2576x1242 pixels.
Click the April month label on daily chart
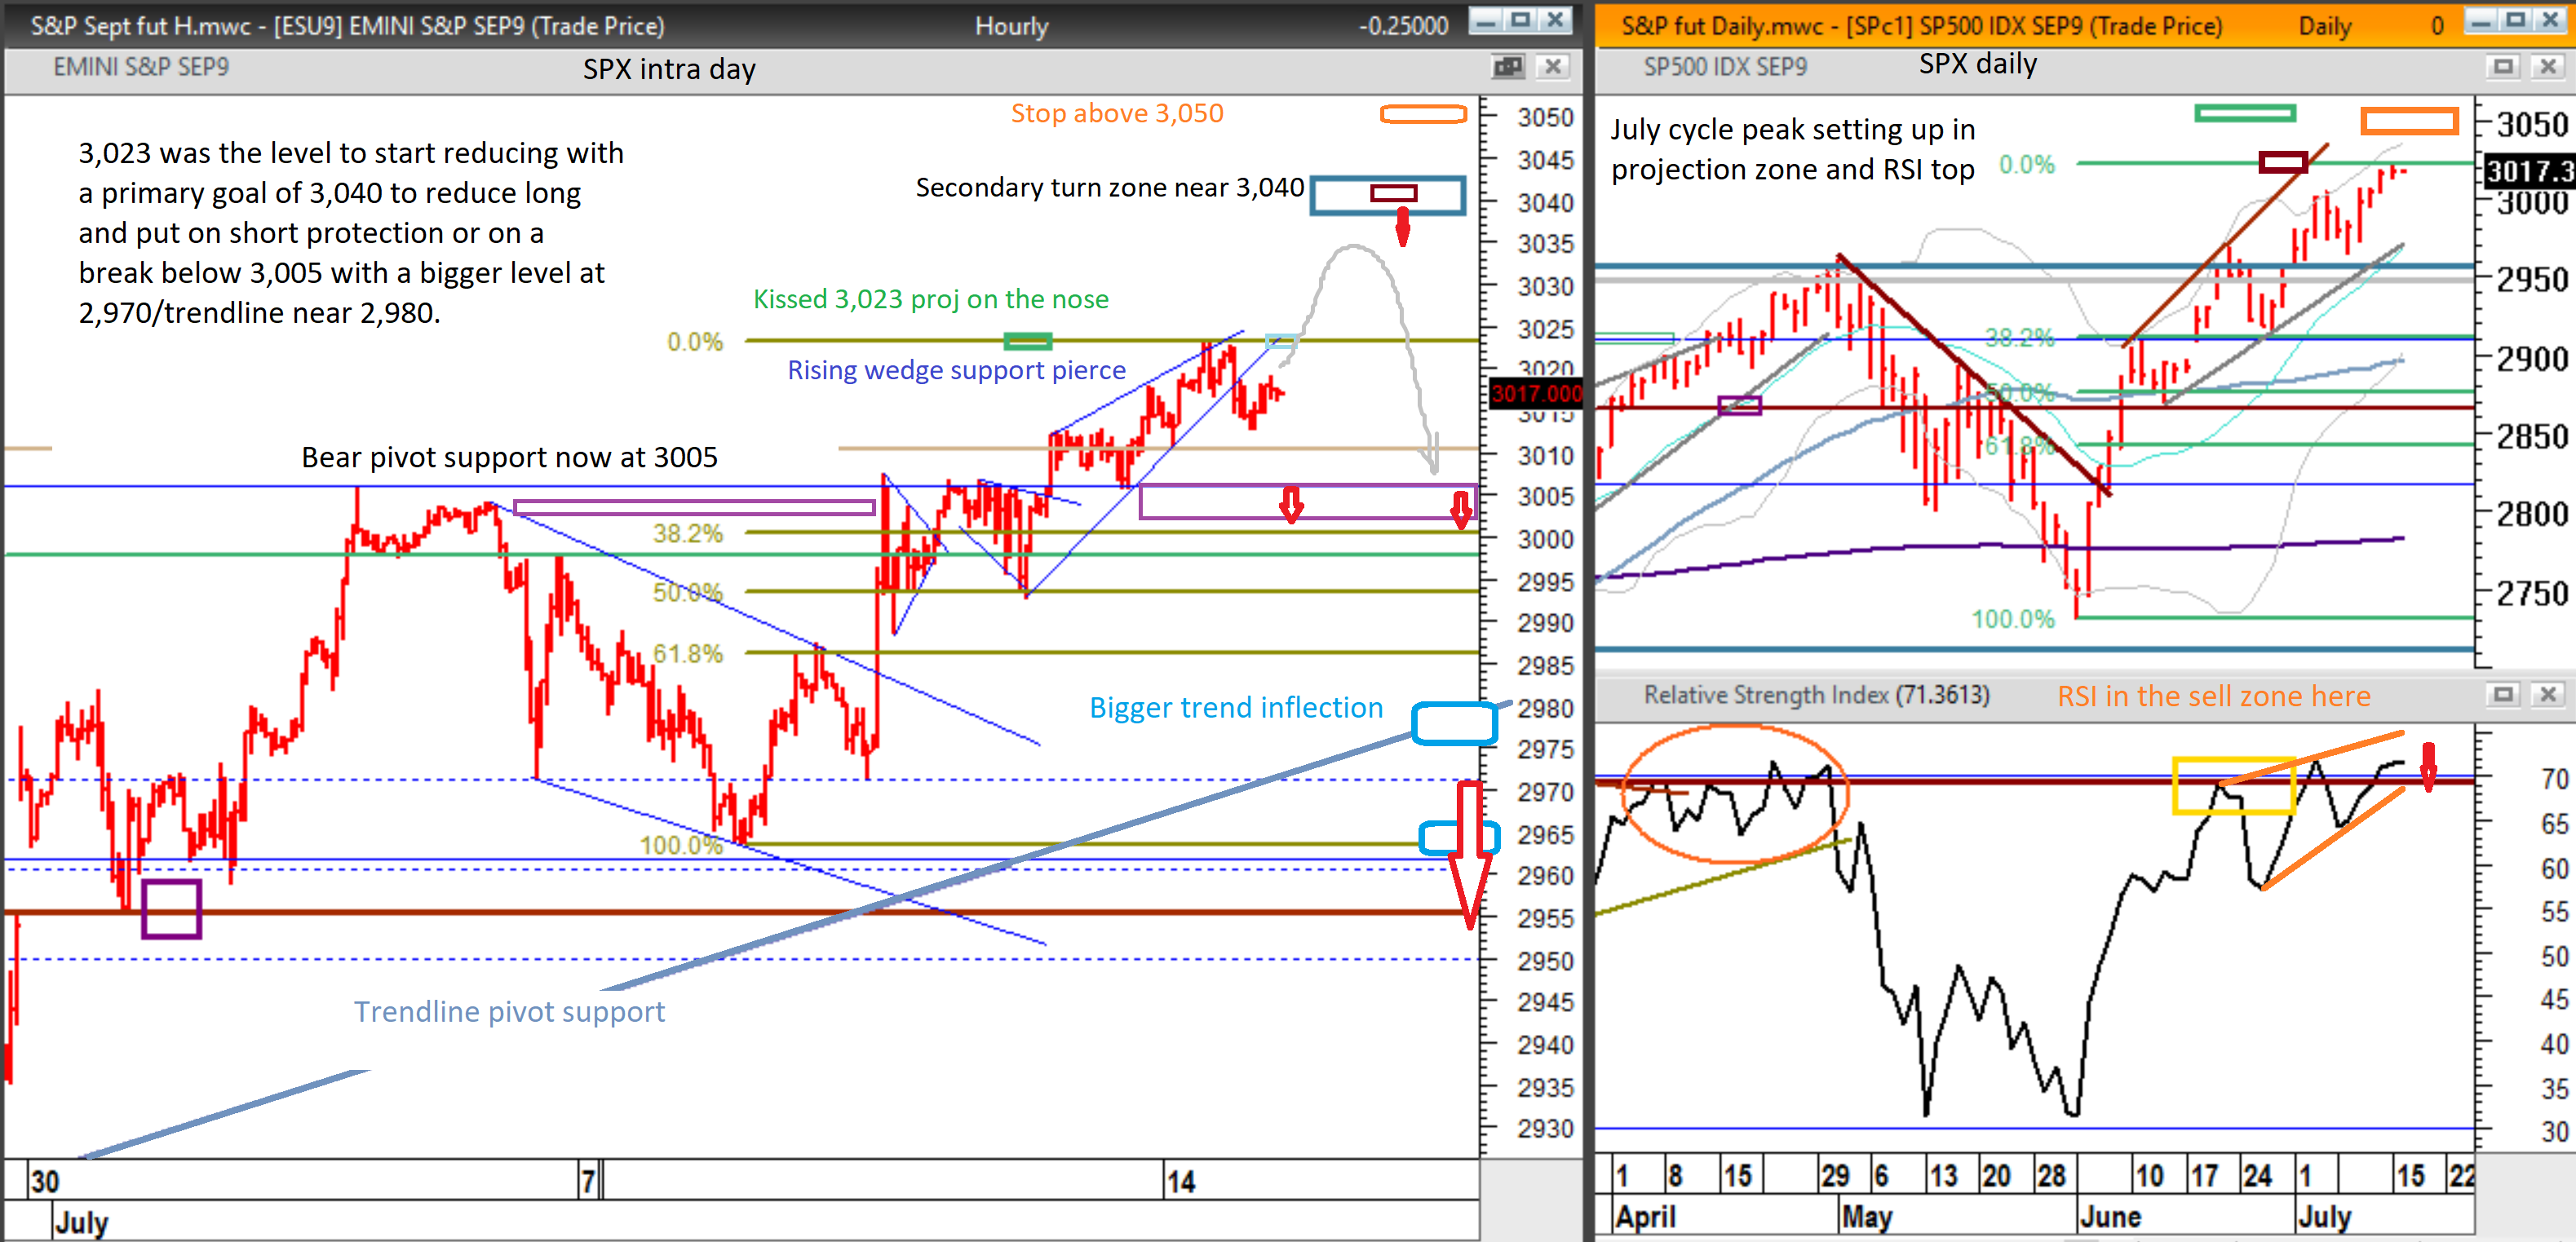tap(1646, 1217)
